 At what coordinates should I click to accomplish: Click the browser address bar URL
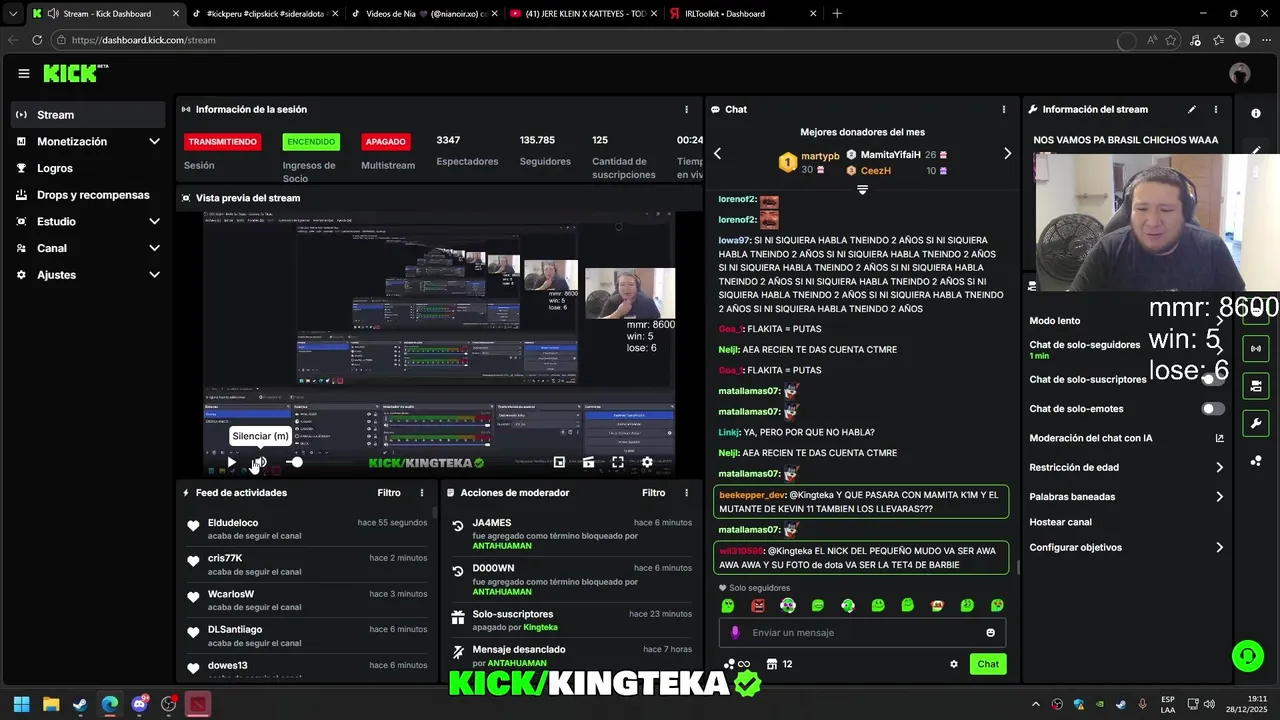144,40
